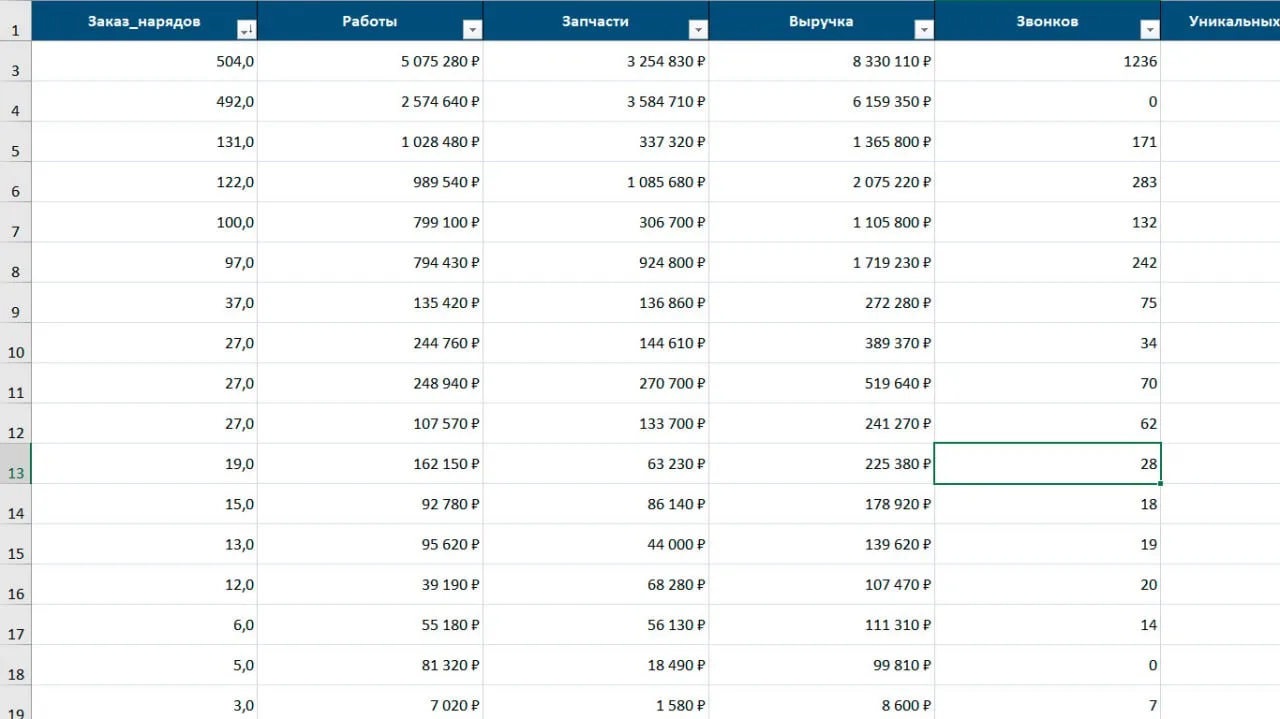Select row header 19
This screenshot has height=719, width=1280.
pyautogui.click(x=16, y=702)
